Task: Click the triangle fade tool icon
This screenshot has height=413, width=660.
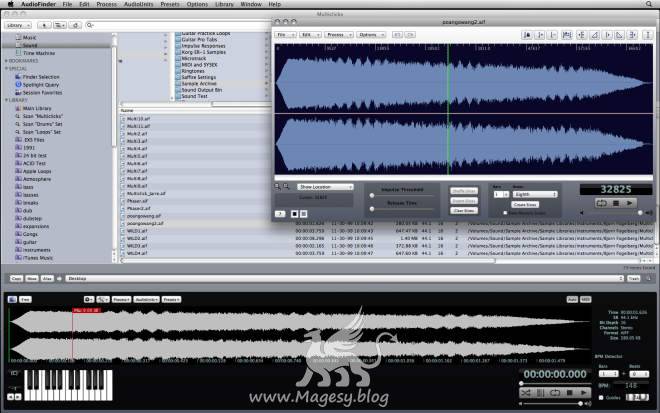Action: 595,35
